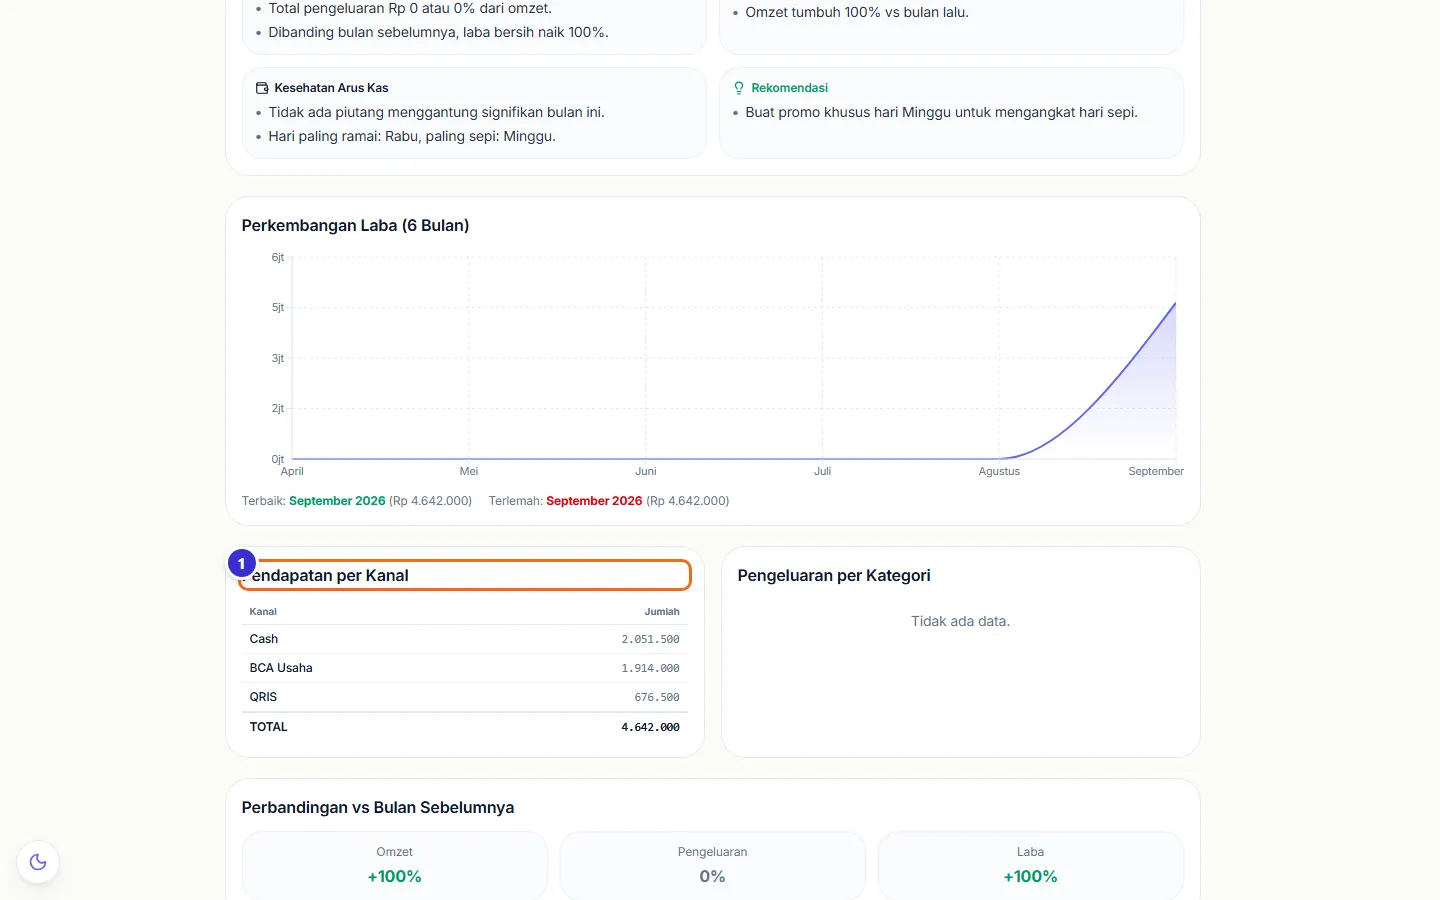Click the "6jt" y-axis label
Screen dimensions: 1440x900
278,258
